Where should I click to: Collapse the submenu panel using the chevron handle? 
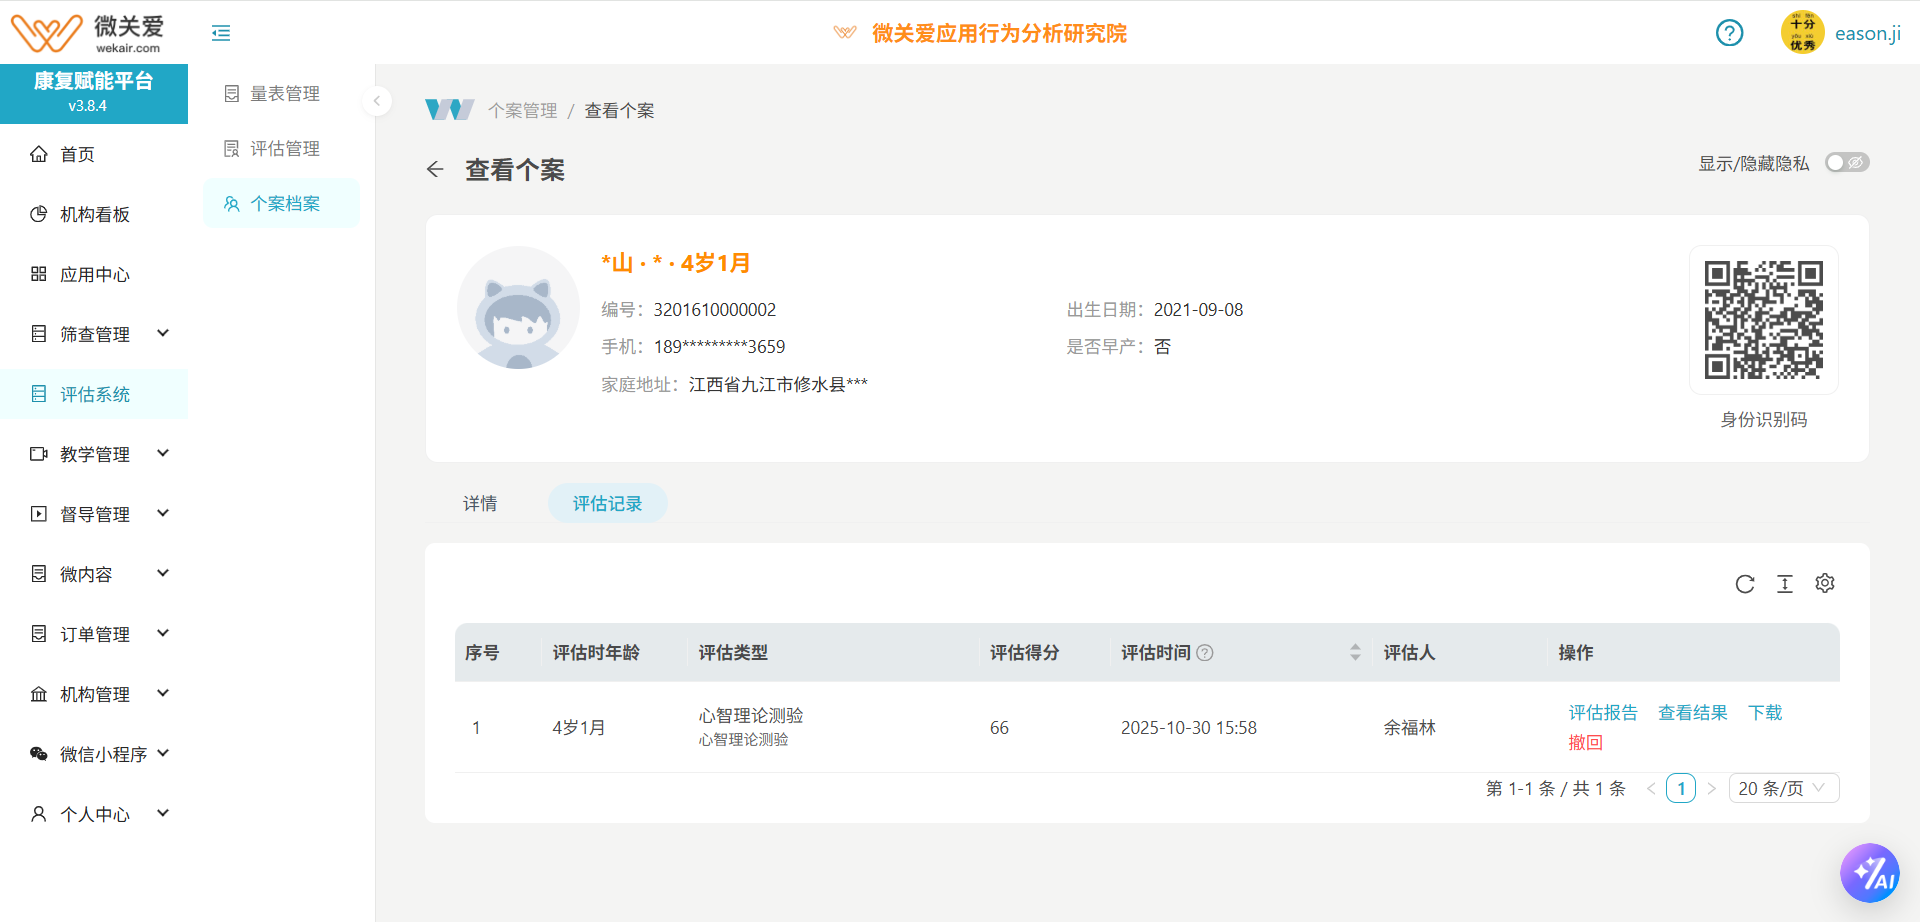(x=377, y=101)
